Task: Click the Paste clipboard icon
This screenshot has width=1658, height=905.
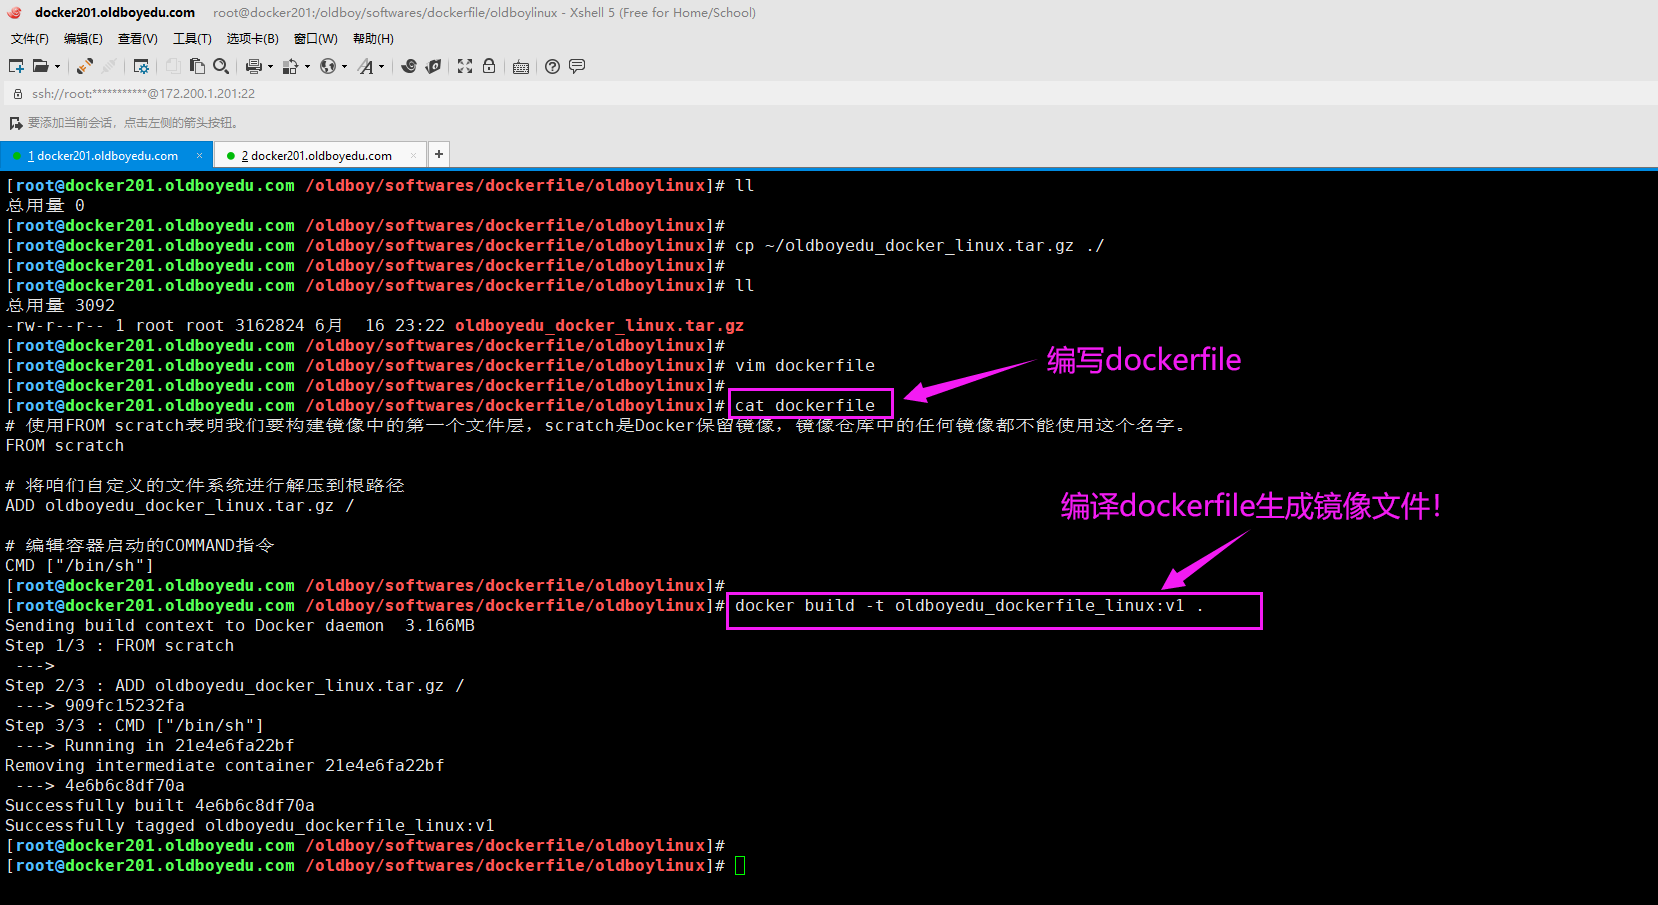Action: point(197,66)
